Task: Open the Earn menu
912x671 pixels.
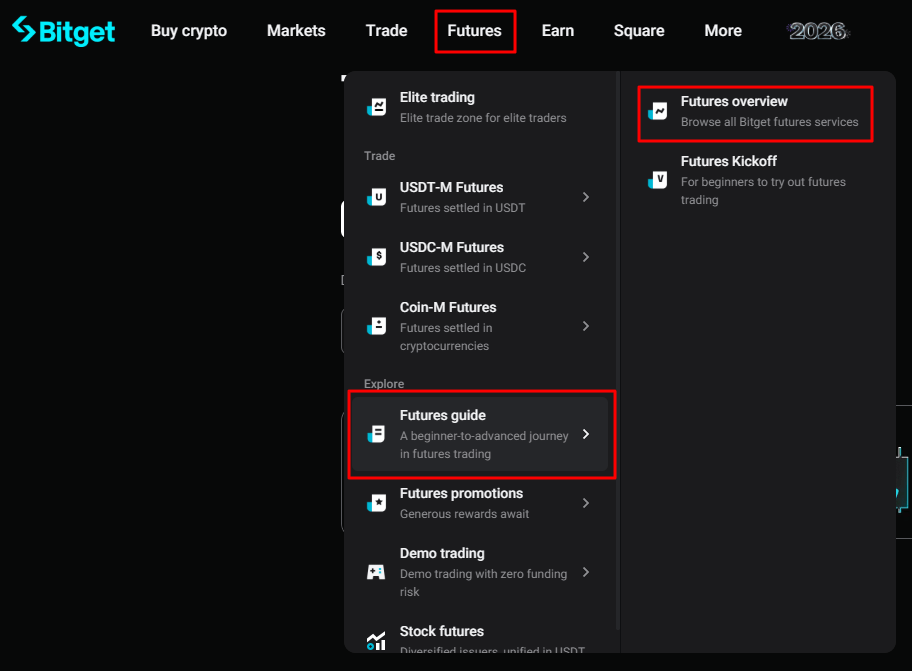Action: 558,31
